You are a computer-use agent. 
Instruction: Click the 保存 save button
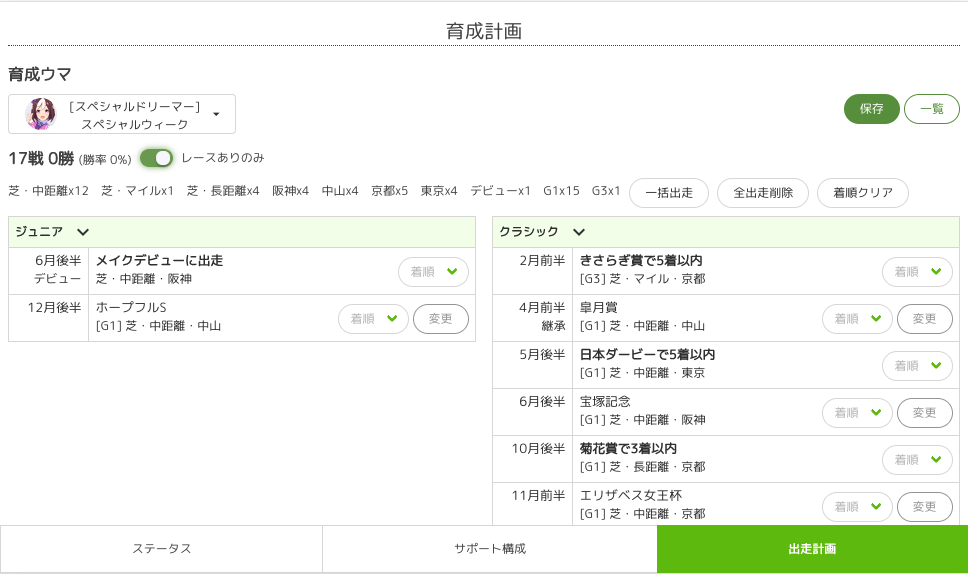[x=871, y=109]
